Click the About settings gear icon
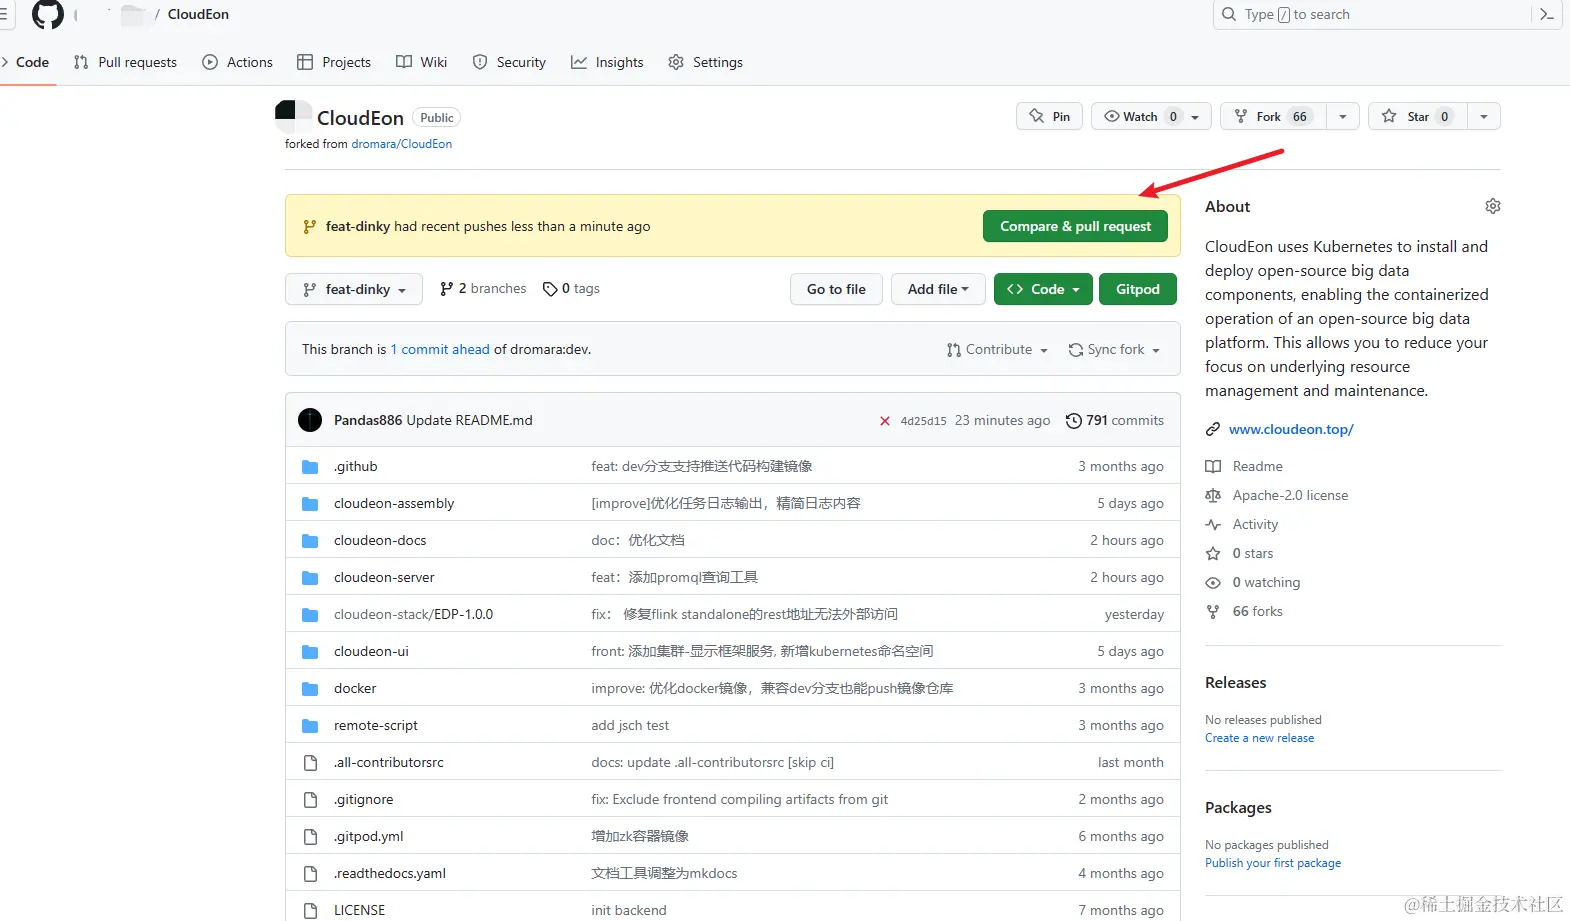This screenshot has height=921, width=1570. [1493, 206]
